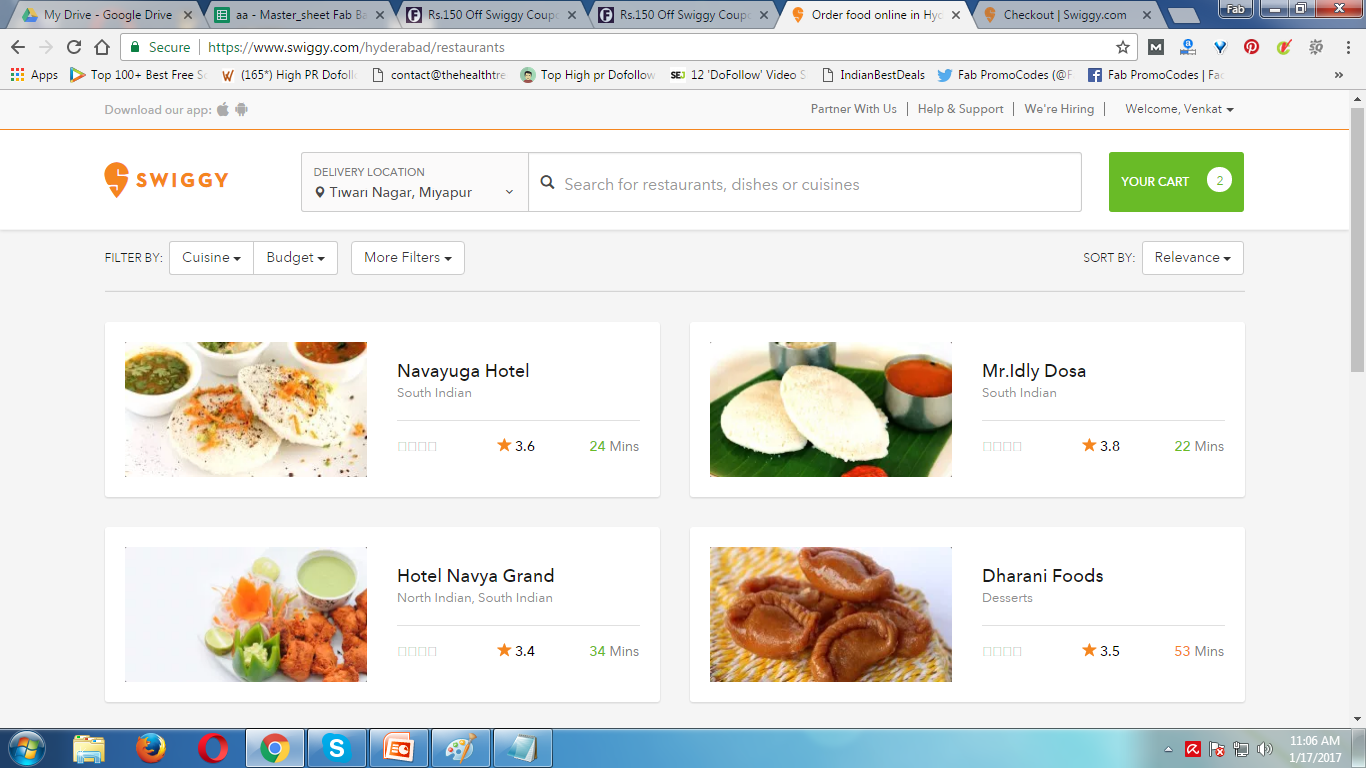Open the Relevance sort dropdown
1366x768 pixels.
click(1193, 257)
